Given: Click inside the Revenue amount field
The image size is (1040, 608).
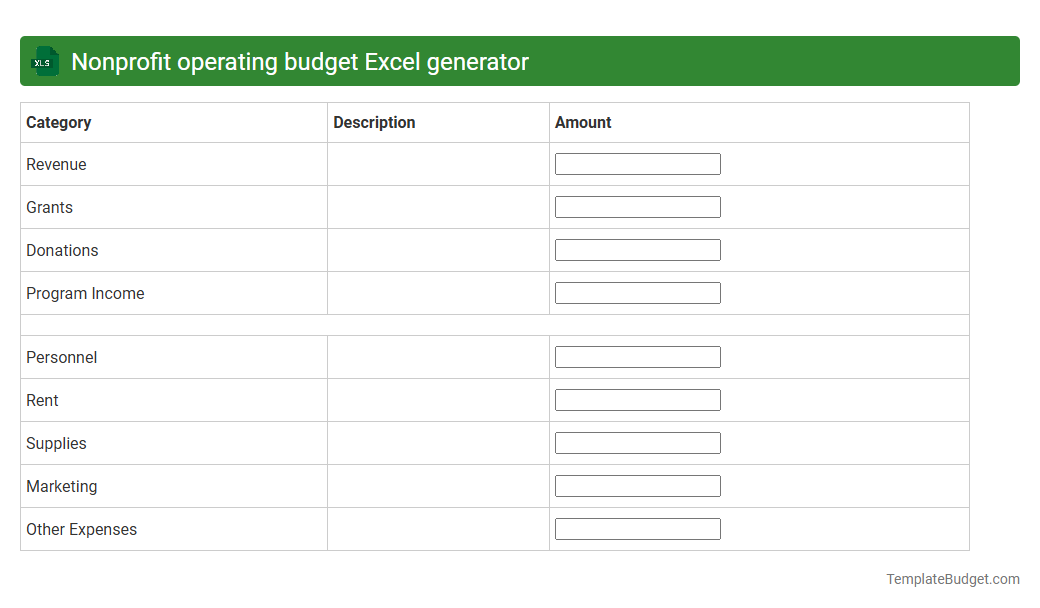Looking at the screenshot, I should coord(637,163).
